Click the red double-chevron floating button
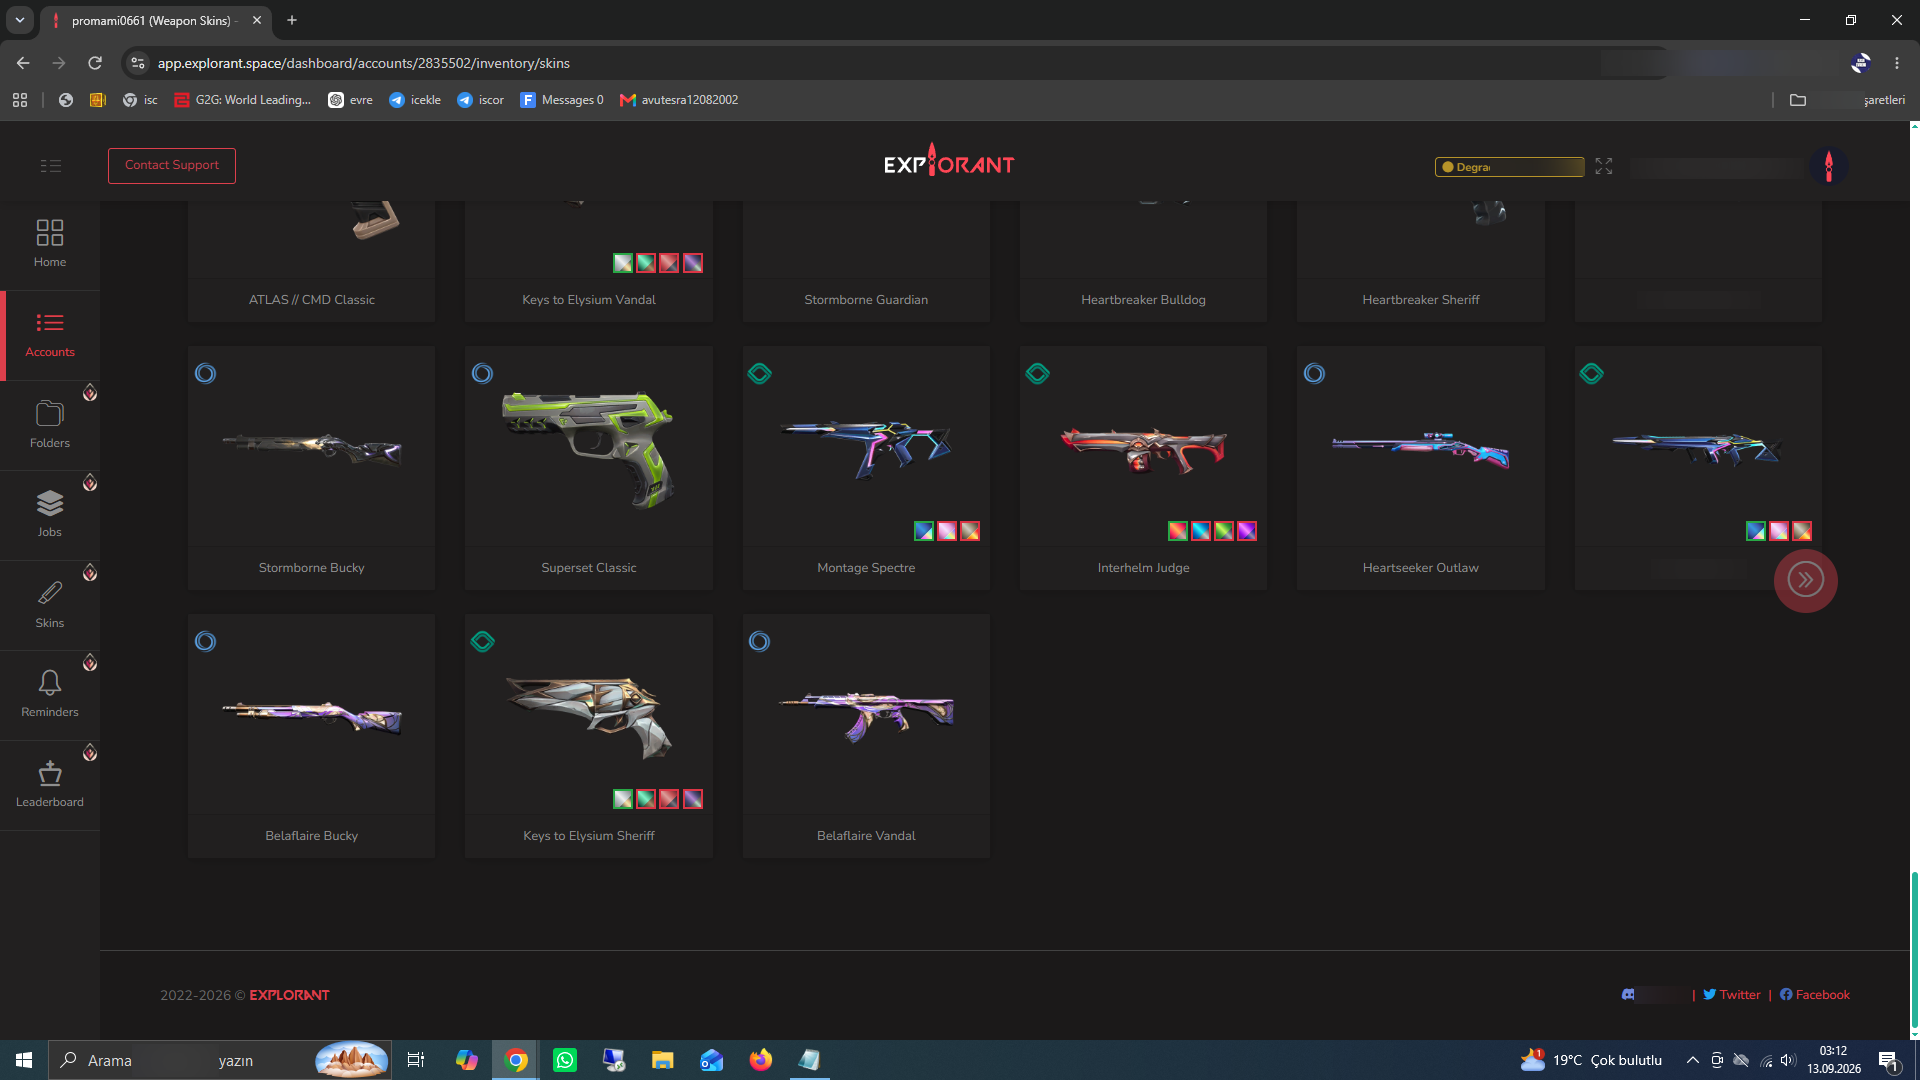This screenshot has height=1080, width=1920. 1805,580
